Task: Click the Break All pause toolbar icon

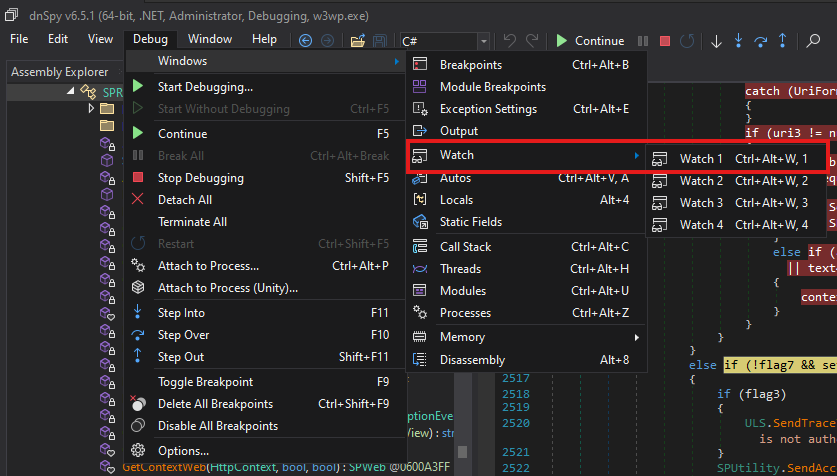Action: (x=643, y=41)
